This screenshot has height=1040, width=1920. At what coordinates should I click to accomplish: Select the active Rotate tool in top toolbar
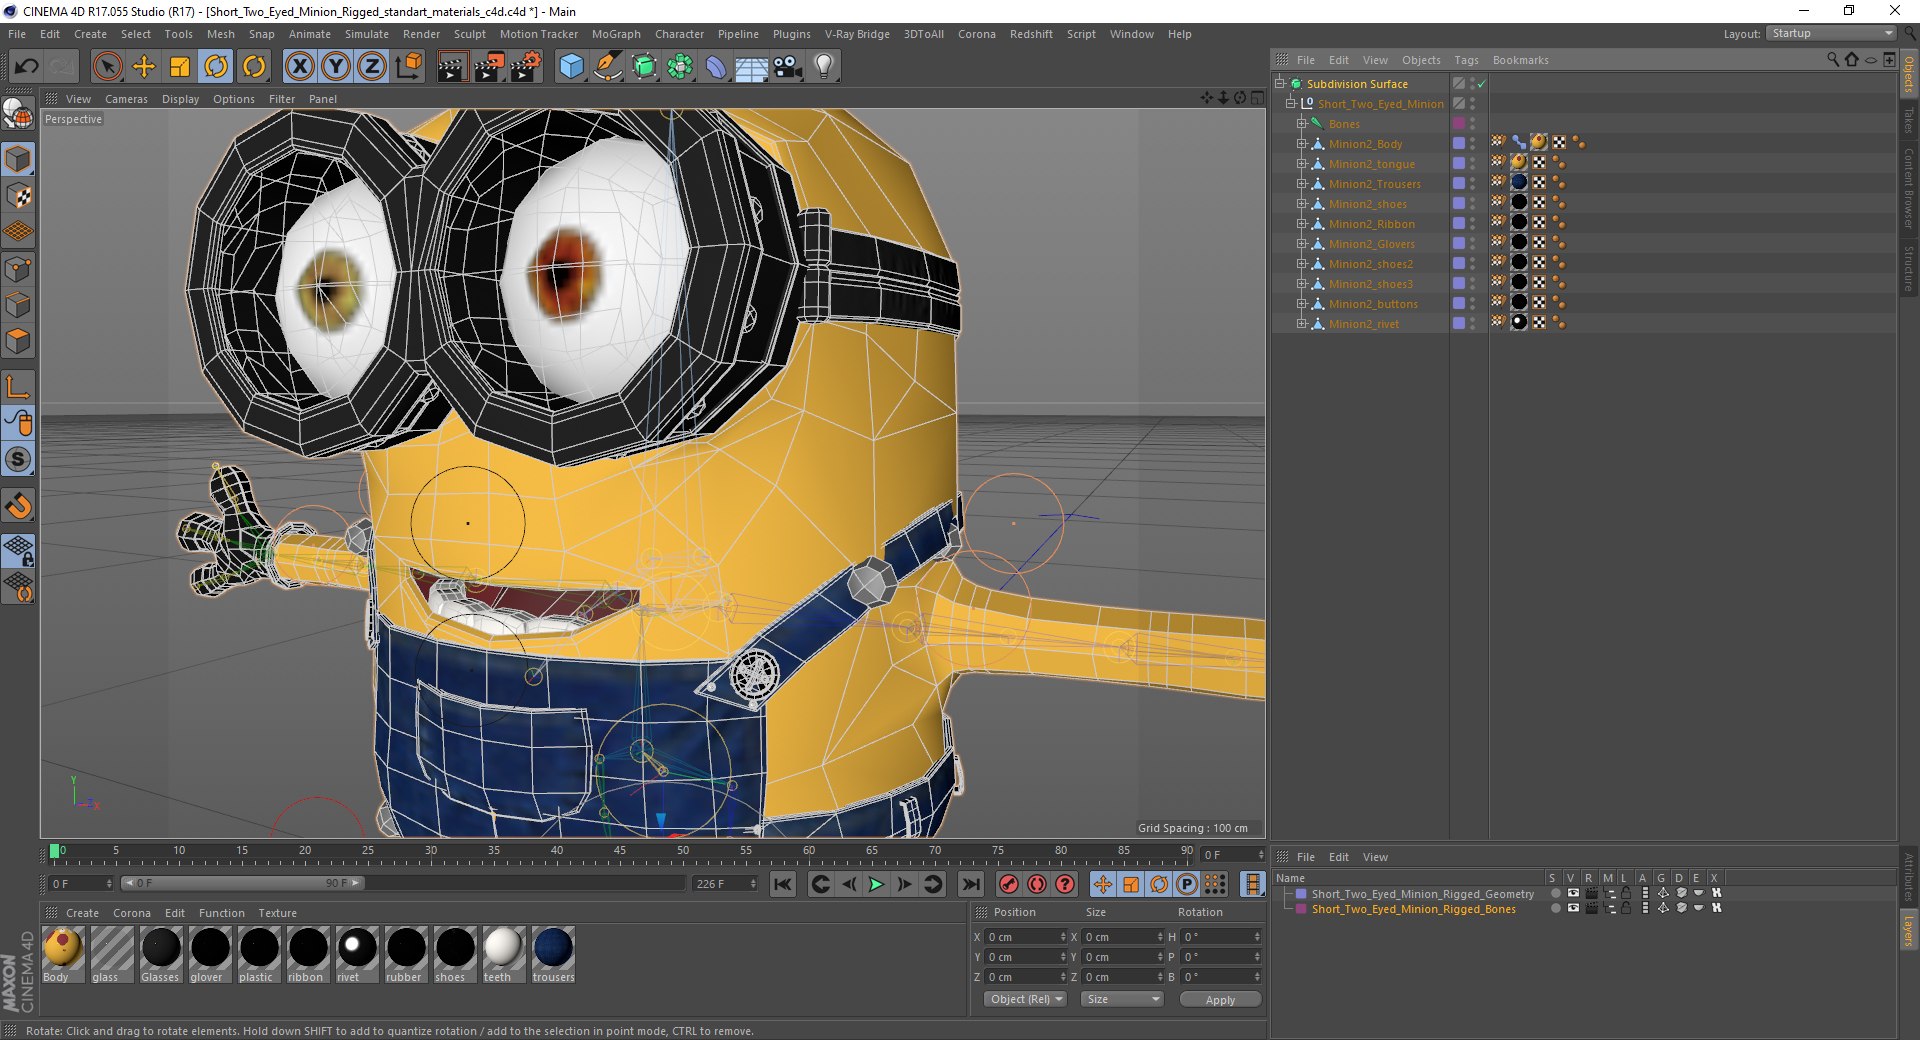click(216, 67)
